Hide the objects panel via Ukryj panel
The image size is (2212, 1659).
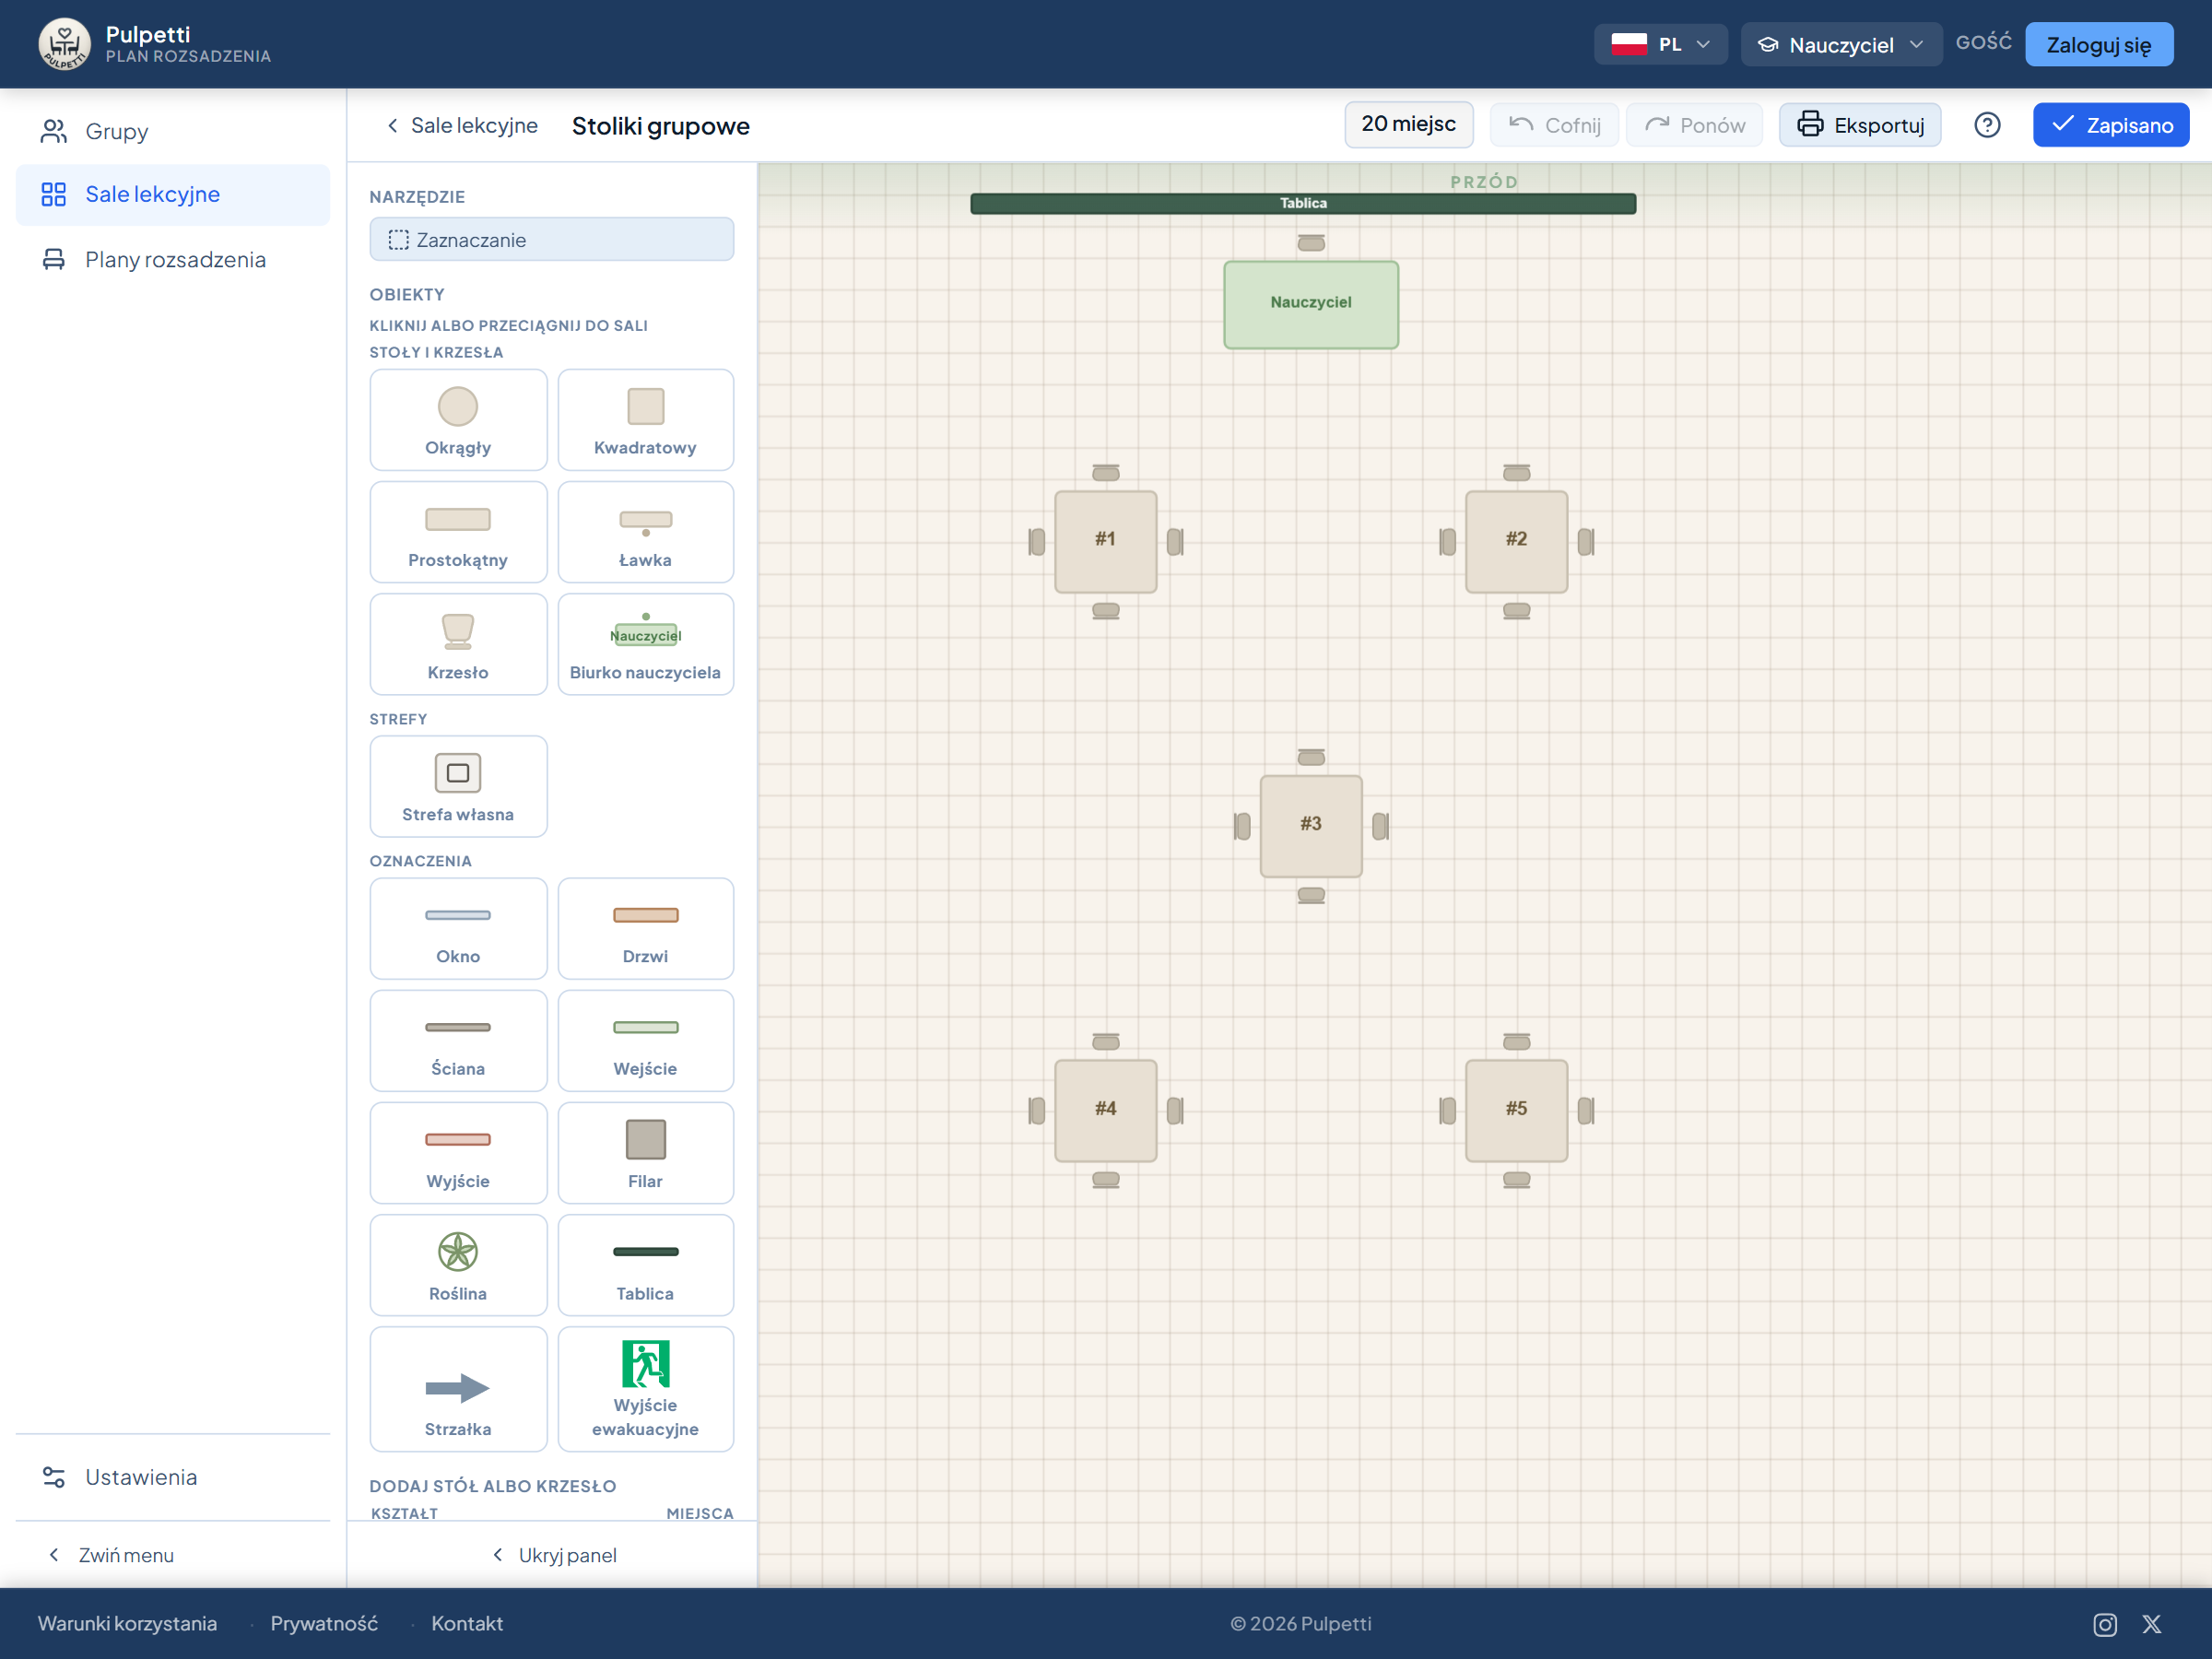[554, 1555]
